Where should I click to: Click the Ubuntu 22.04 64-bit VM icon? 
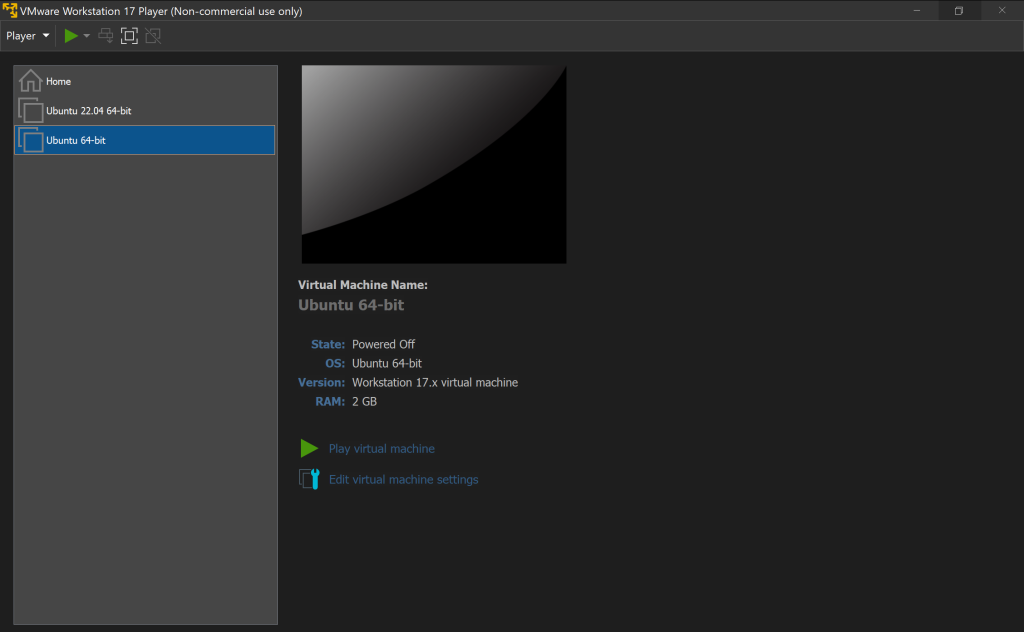(x=31, y=110)
